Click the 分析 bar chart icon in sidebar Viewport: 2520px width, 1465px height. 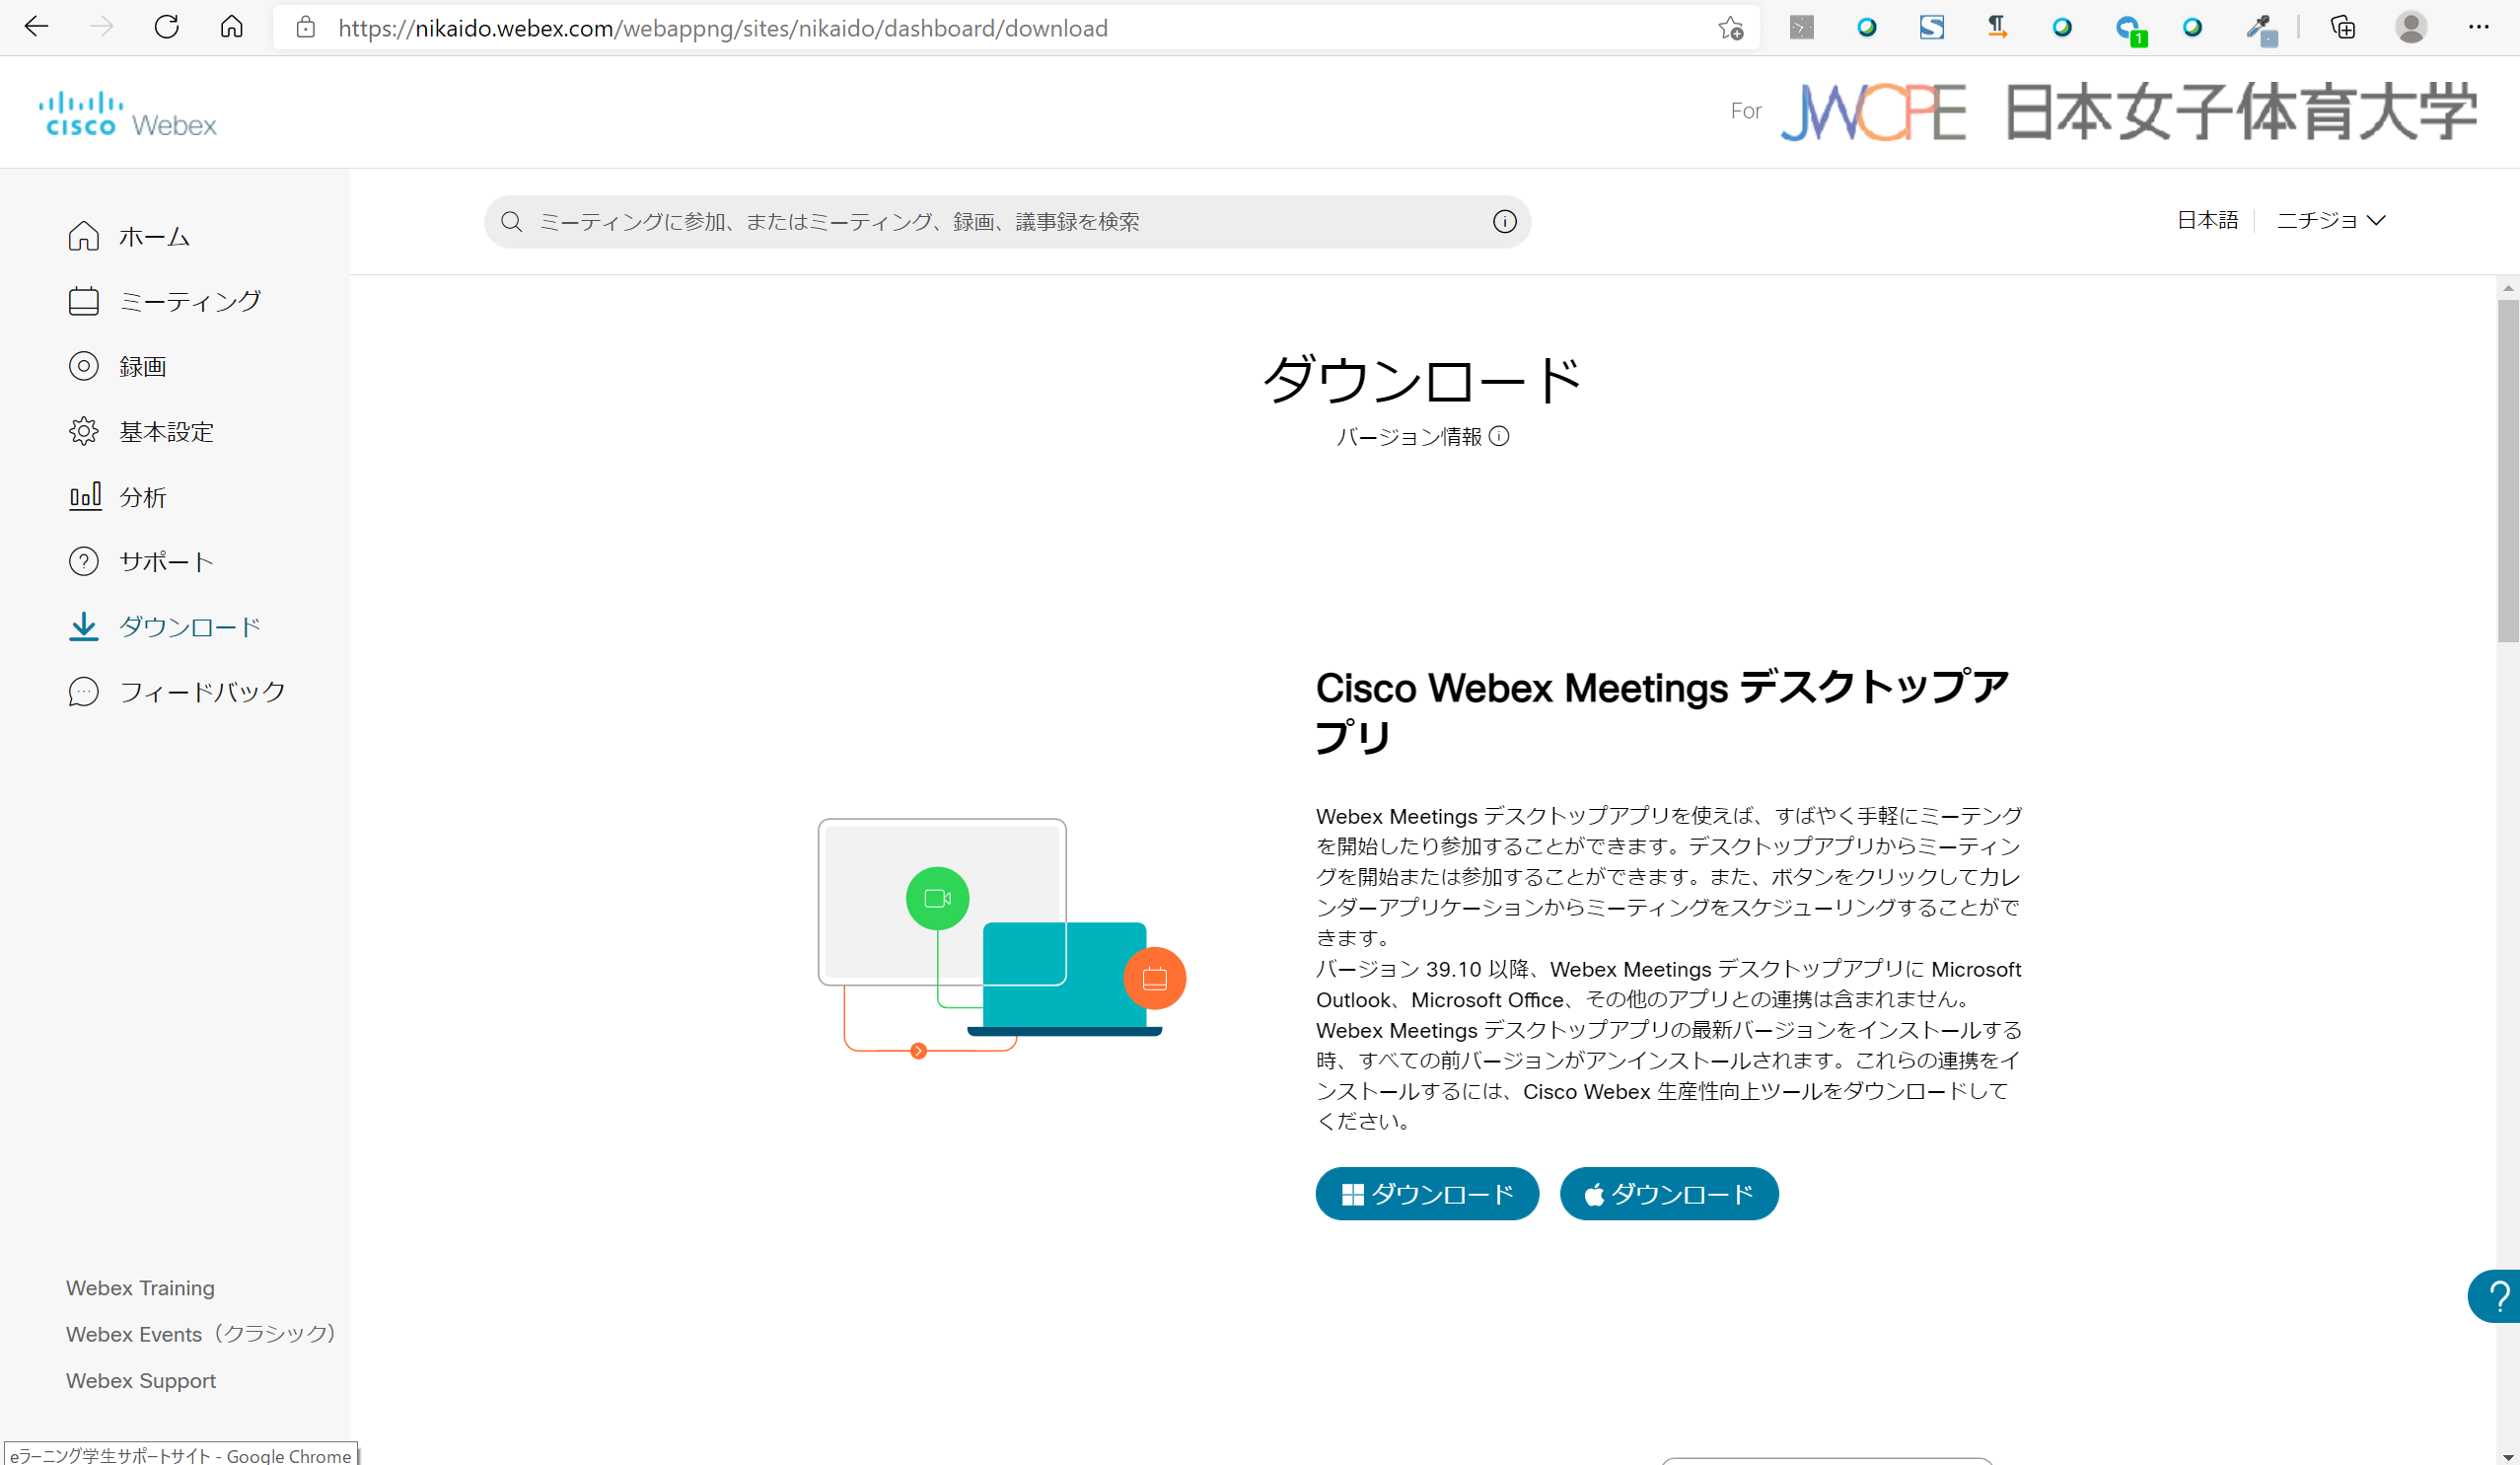click(84, 496)
